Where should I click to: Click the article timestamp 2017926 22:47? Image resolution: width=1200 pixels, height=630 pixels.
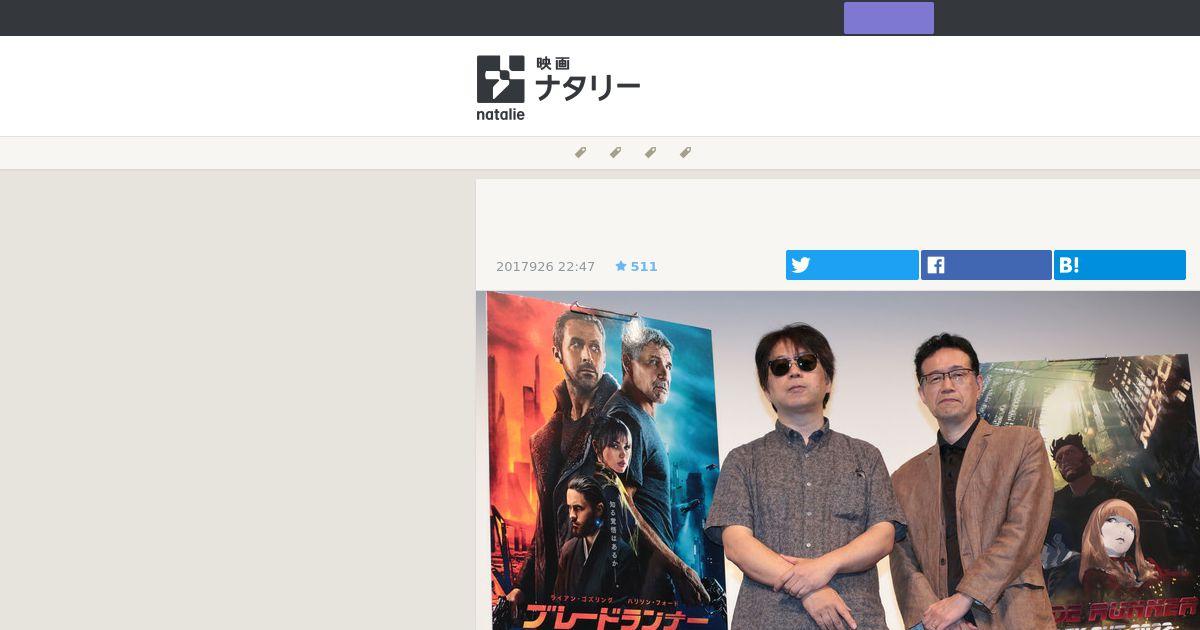tap(545, 267)
